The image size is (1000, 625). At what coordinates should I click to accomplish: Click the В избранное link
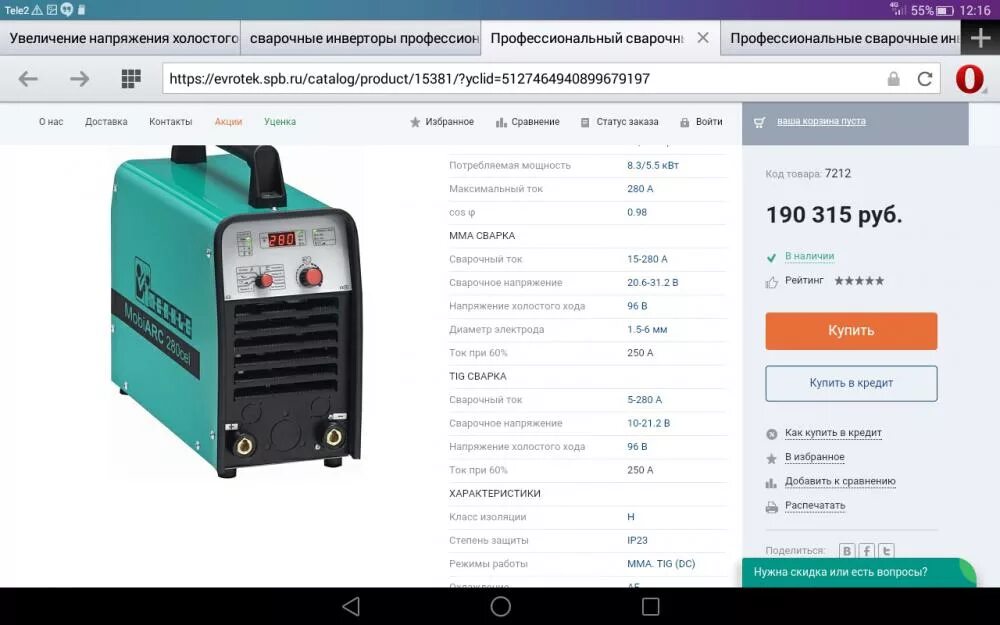click(x=814, y=457)
